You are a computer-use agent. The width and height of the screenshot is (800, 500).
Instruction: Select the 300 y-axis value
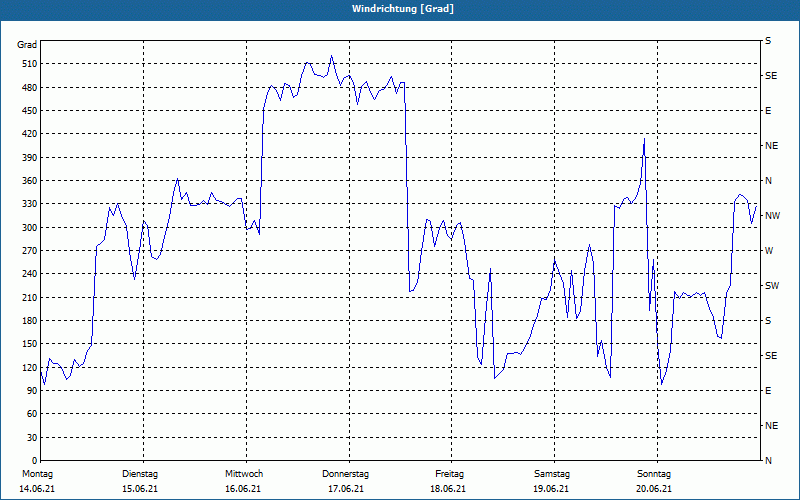29,228
